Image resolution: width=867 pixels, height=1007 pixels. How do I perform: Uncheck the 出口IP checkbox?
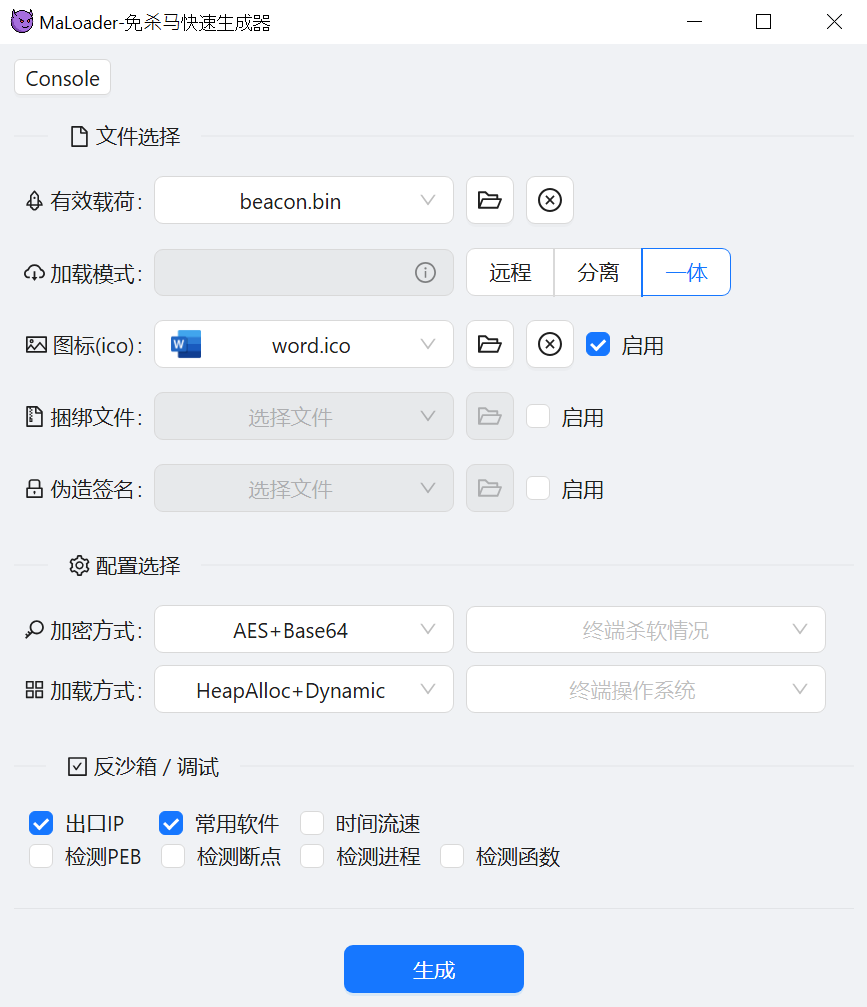point(41,823)
